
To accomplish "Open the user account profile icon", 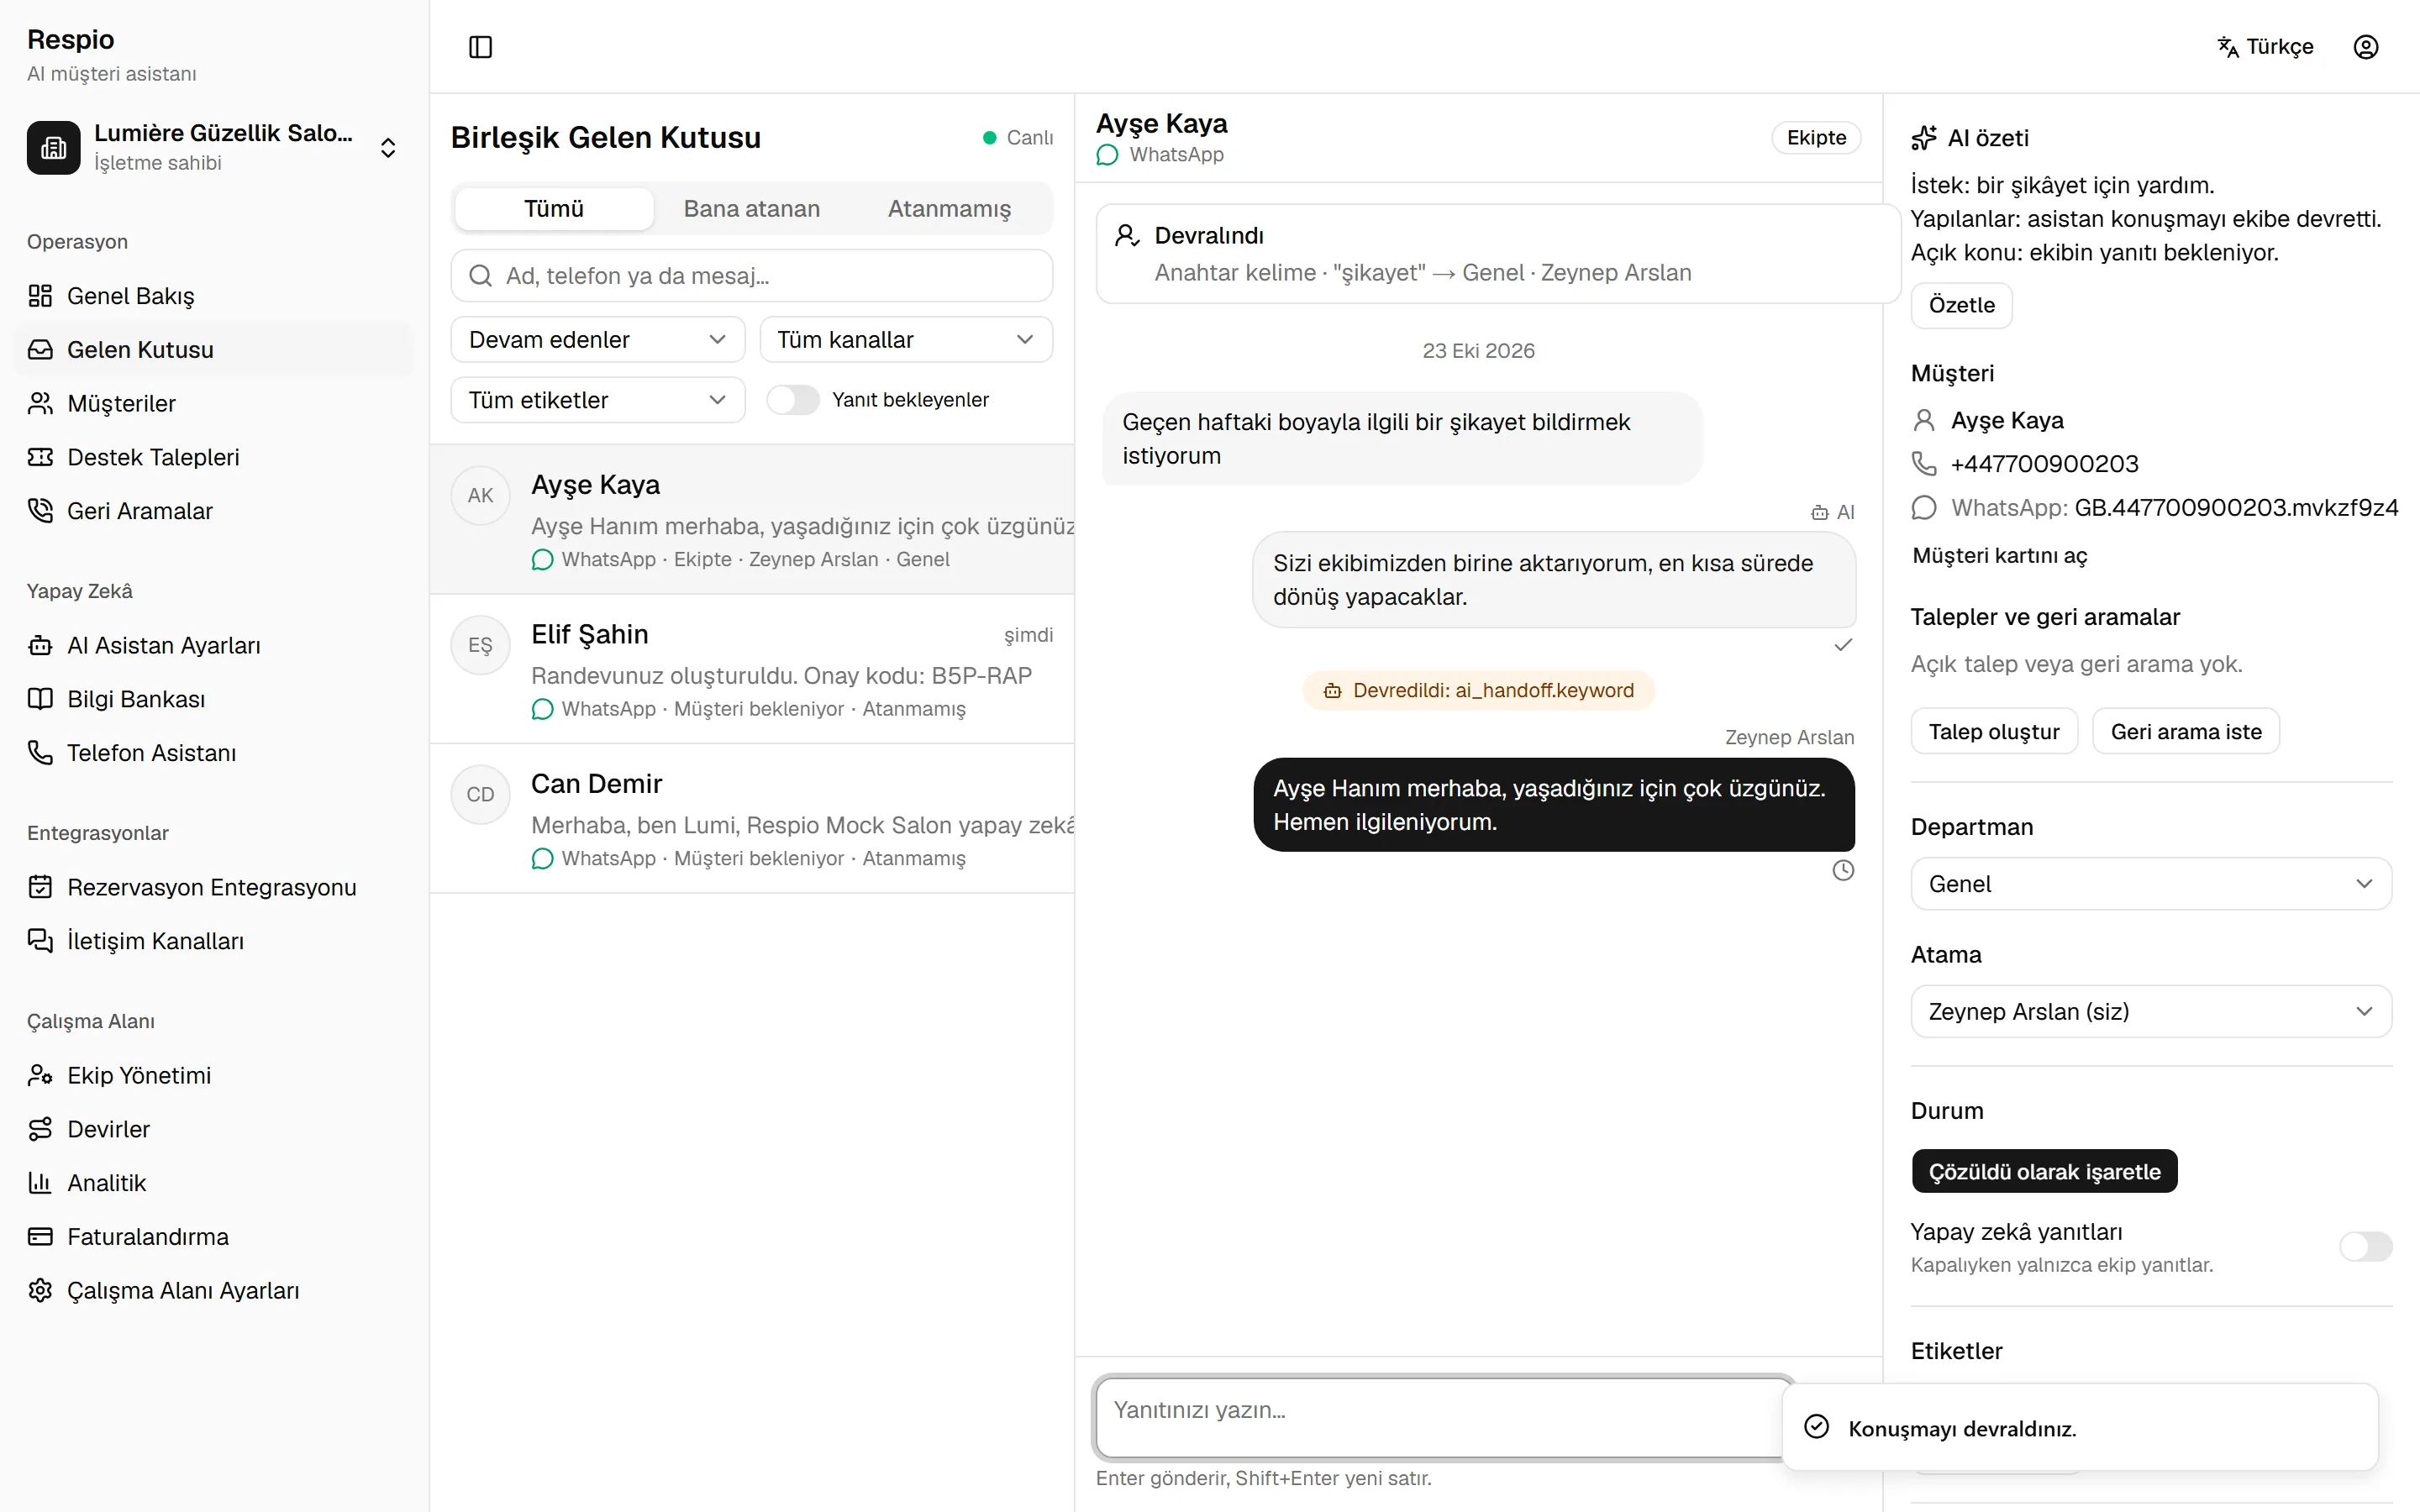I will tap(2365, 47).
